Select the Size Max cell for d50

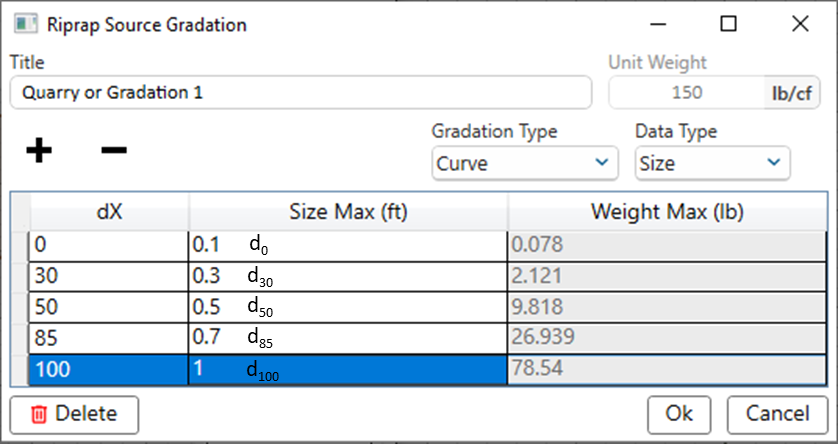coord(347,306)
